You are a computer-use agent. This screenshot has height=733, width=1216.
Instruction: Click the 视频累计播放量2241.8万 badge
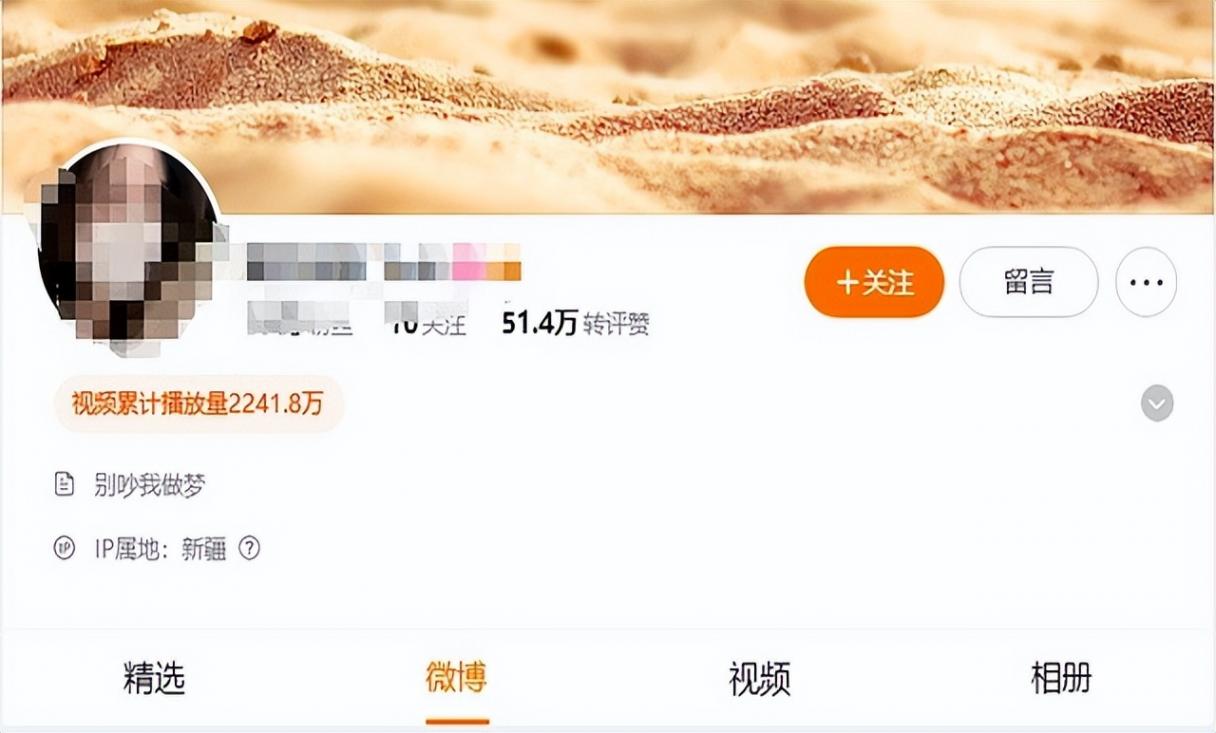pos(198,404)
